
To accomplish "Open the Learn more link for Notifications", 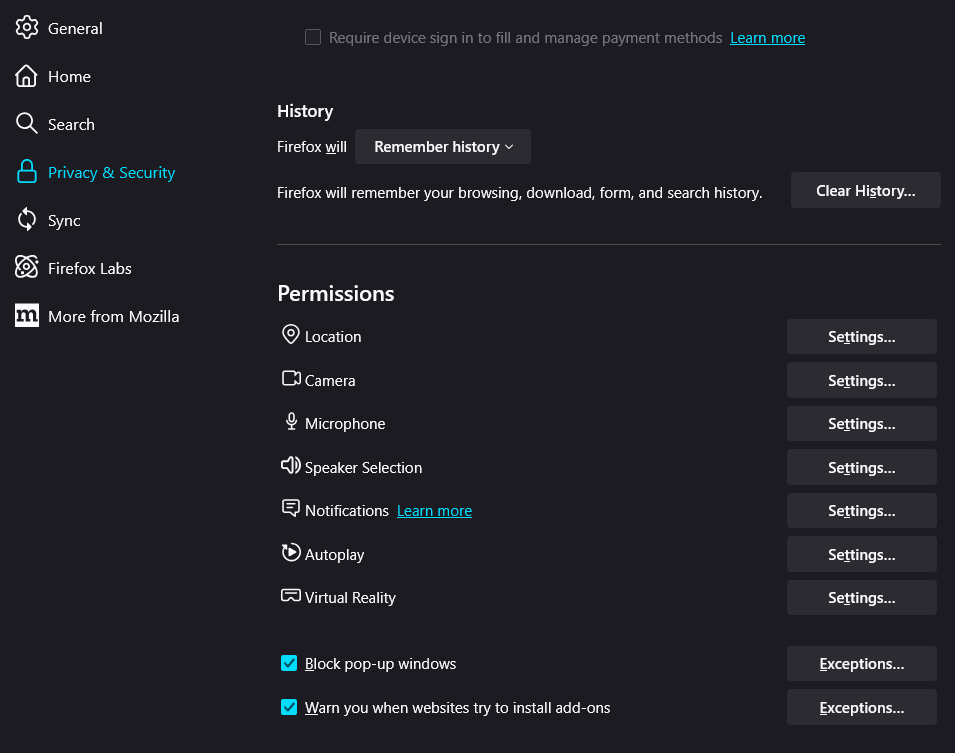I will pos(434,510).
